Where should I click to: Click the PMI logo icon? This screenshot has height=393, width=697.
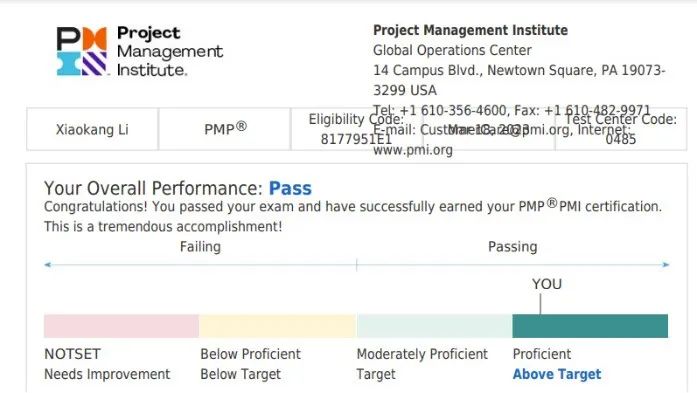pos(82,51)
